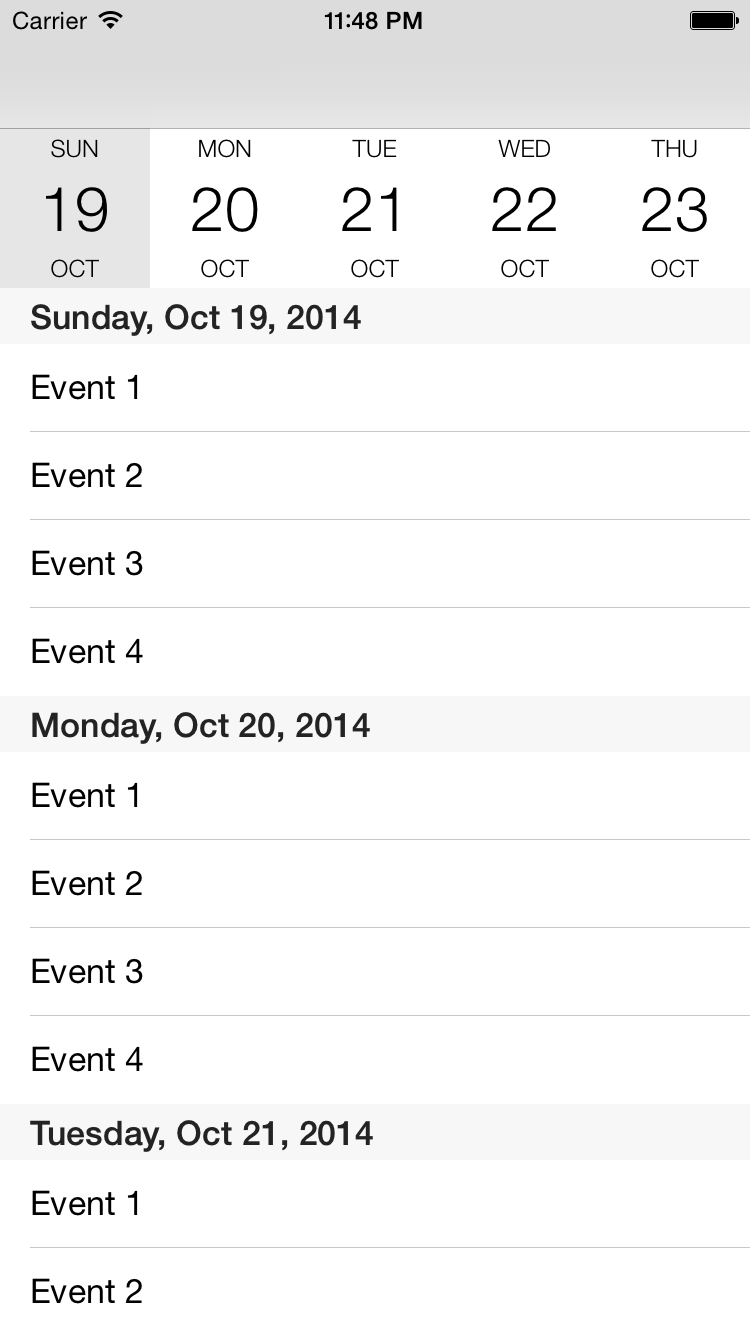Open Event 1 under Monday, Oct 20
750x1334 pixels.
click(x=375, y=796)
